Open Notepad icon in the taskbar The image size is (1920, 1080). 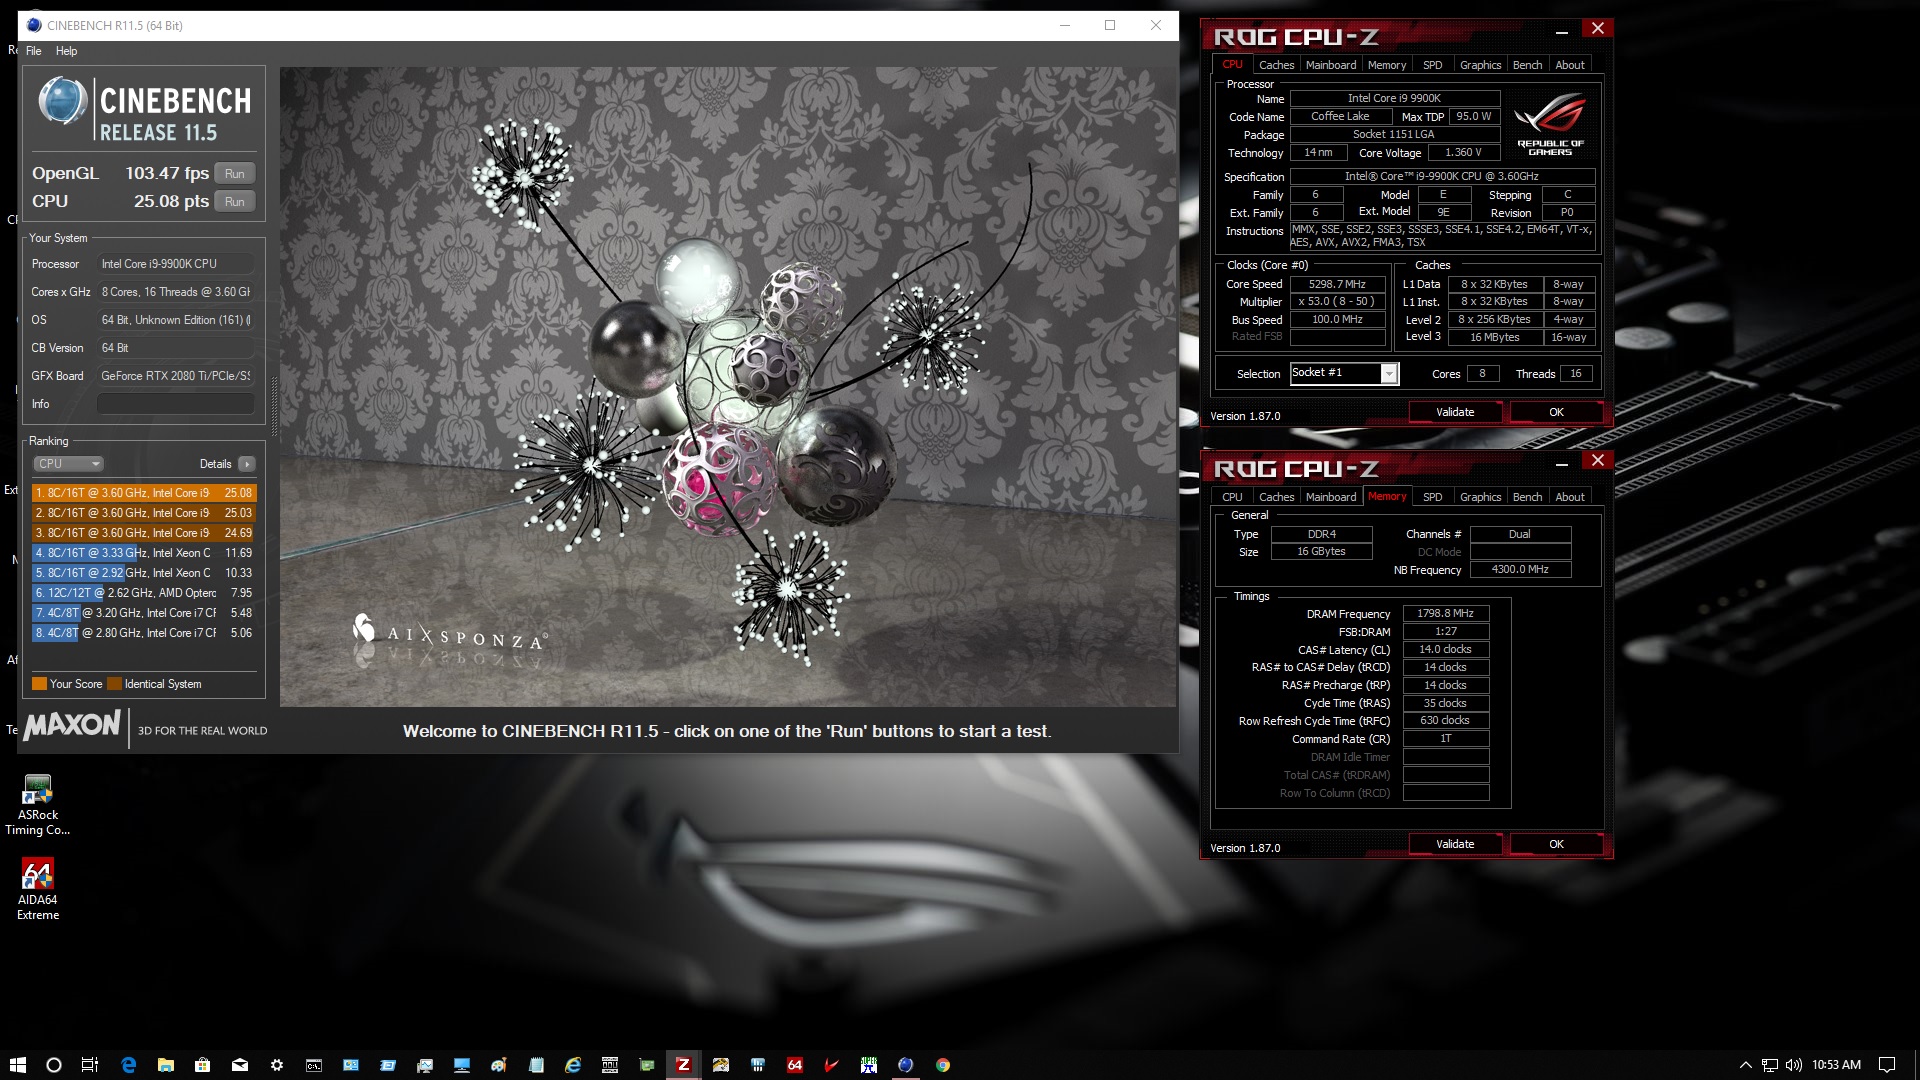click(x=536, y=1065)
